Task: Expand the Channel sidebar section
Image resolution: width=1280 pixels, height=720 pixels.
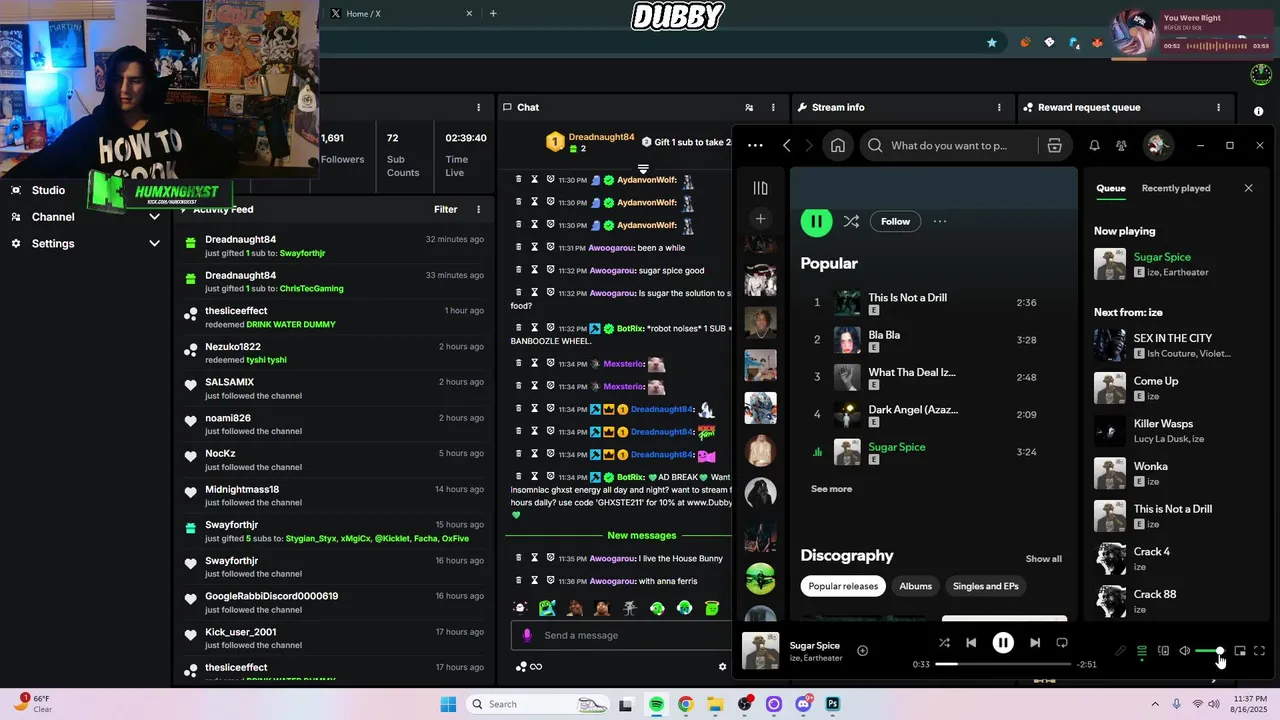Action: coord(154,216)
